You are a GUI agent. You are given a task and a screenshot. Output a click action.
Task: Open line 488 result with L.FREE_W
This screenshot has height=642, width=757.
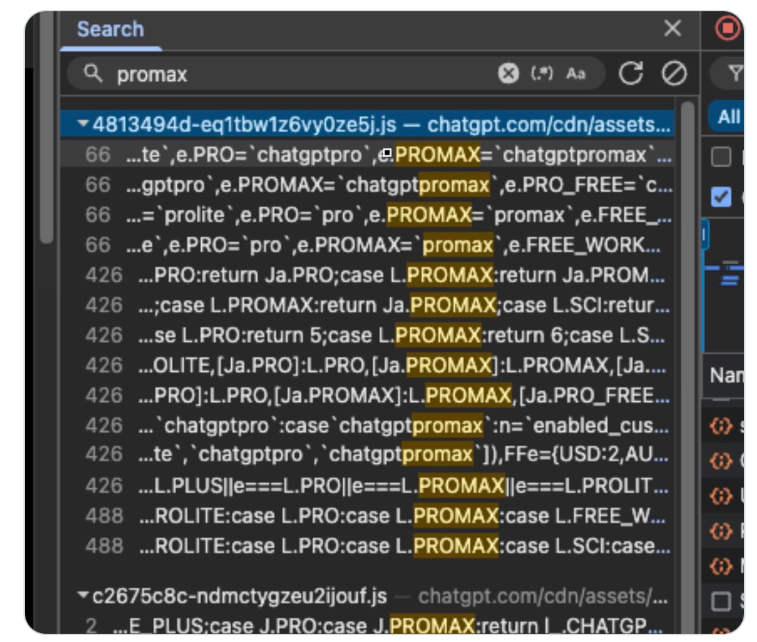point(367,516)
